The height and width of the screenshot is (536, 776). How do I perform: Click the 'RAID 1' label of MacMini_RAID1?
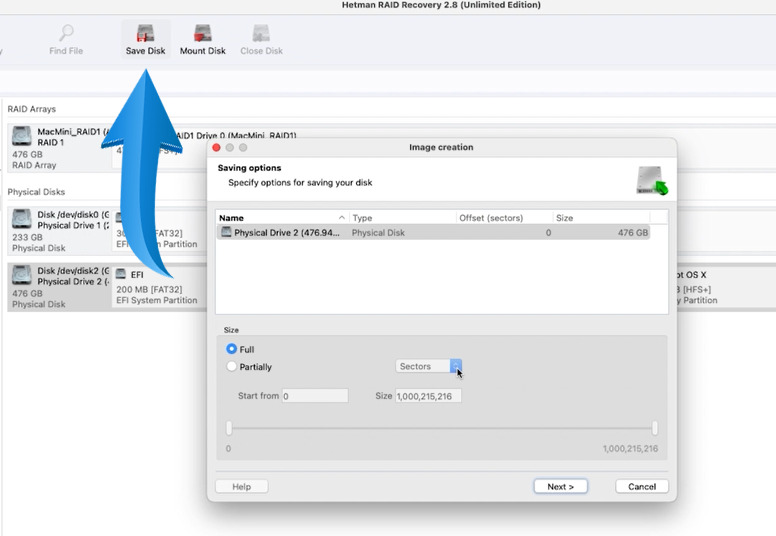50,143
